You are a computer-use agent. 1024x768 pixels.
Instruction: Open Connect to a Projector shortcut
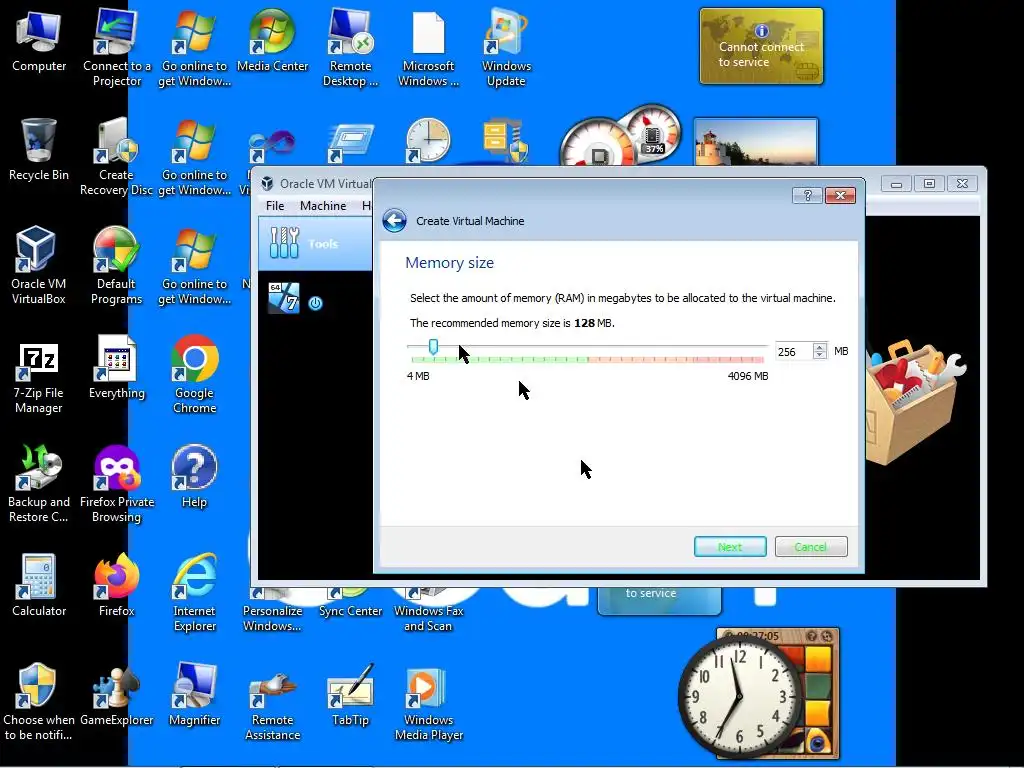pos(116,46)
